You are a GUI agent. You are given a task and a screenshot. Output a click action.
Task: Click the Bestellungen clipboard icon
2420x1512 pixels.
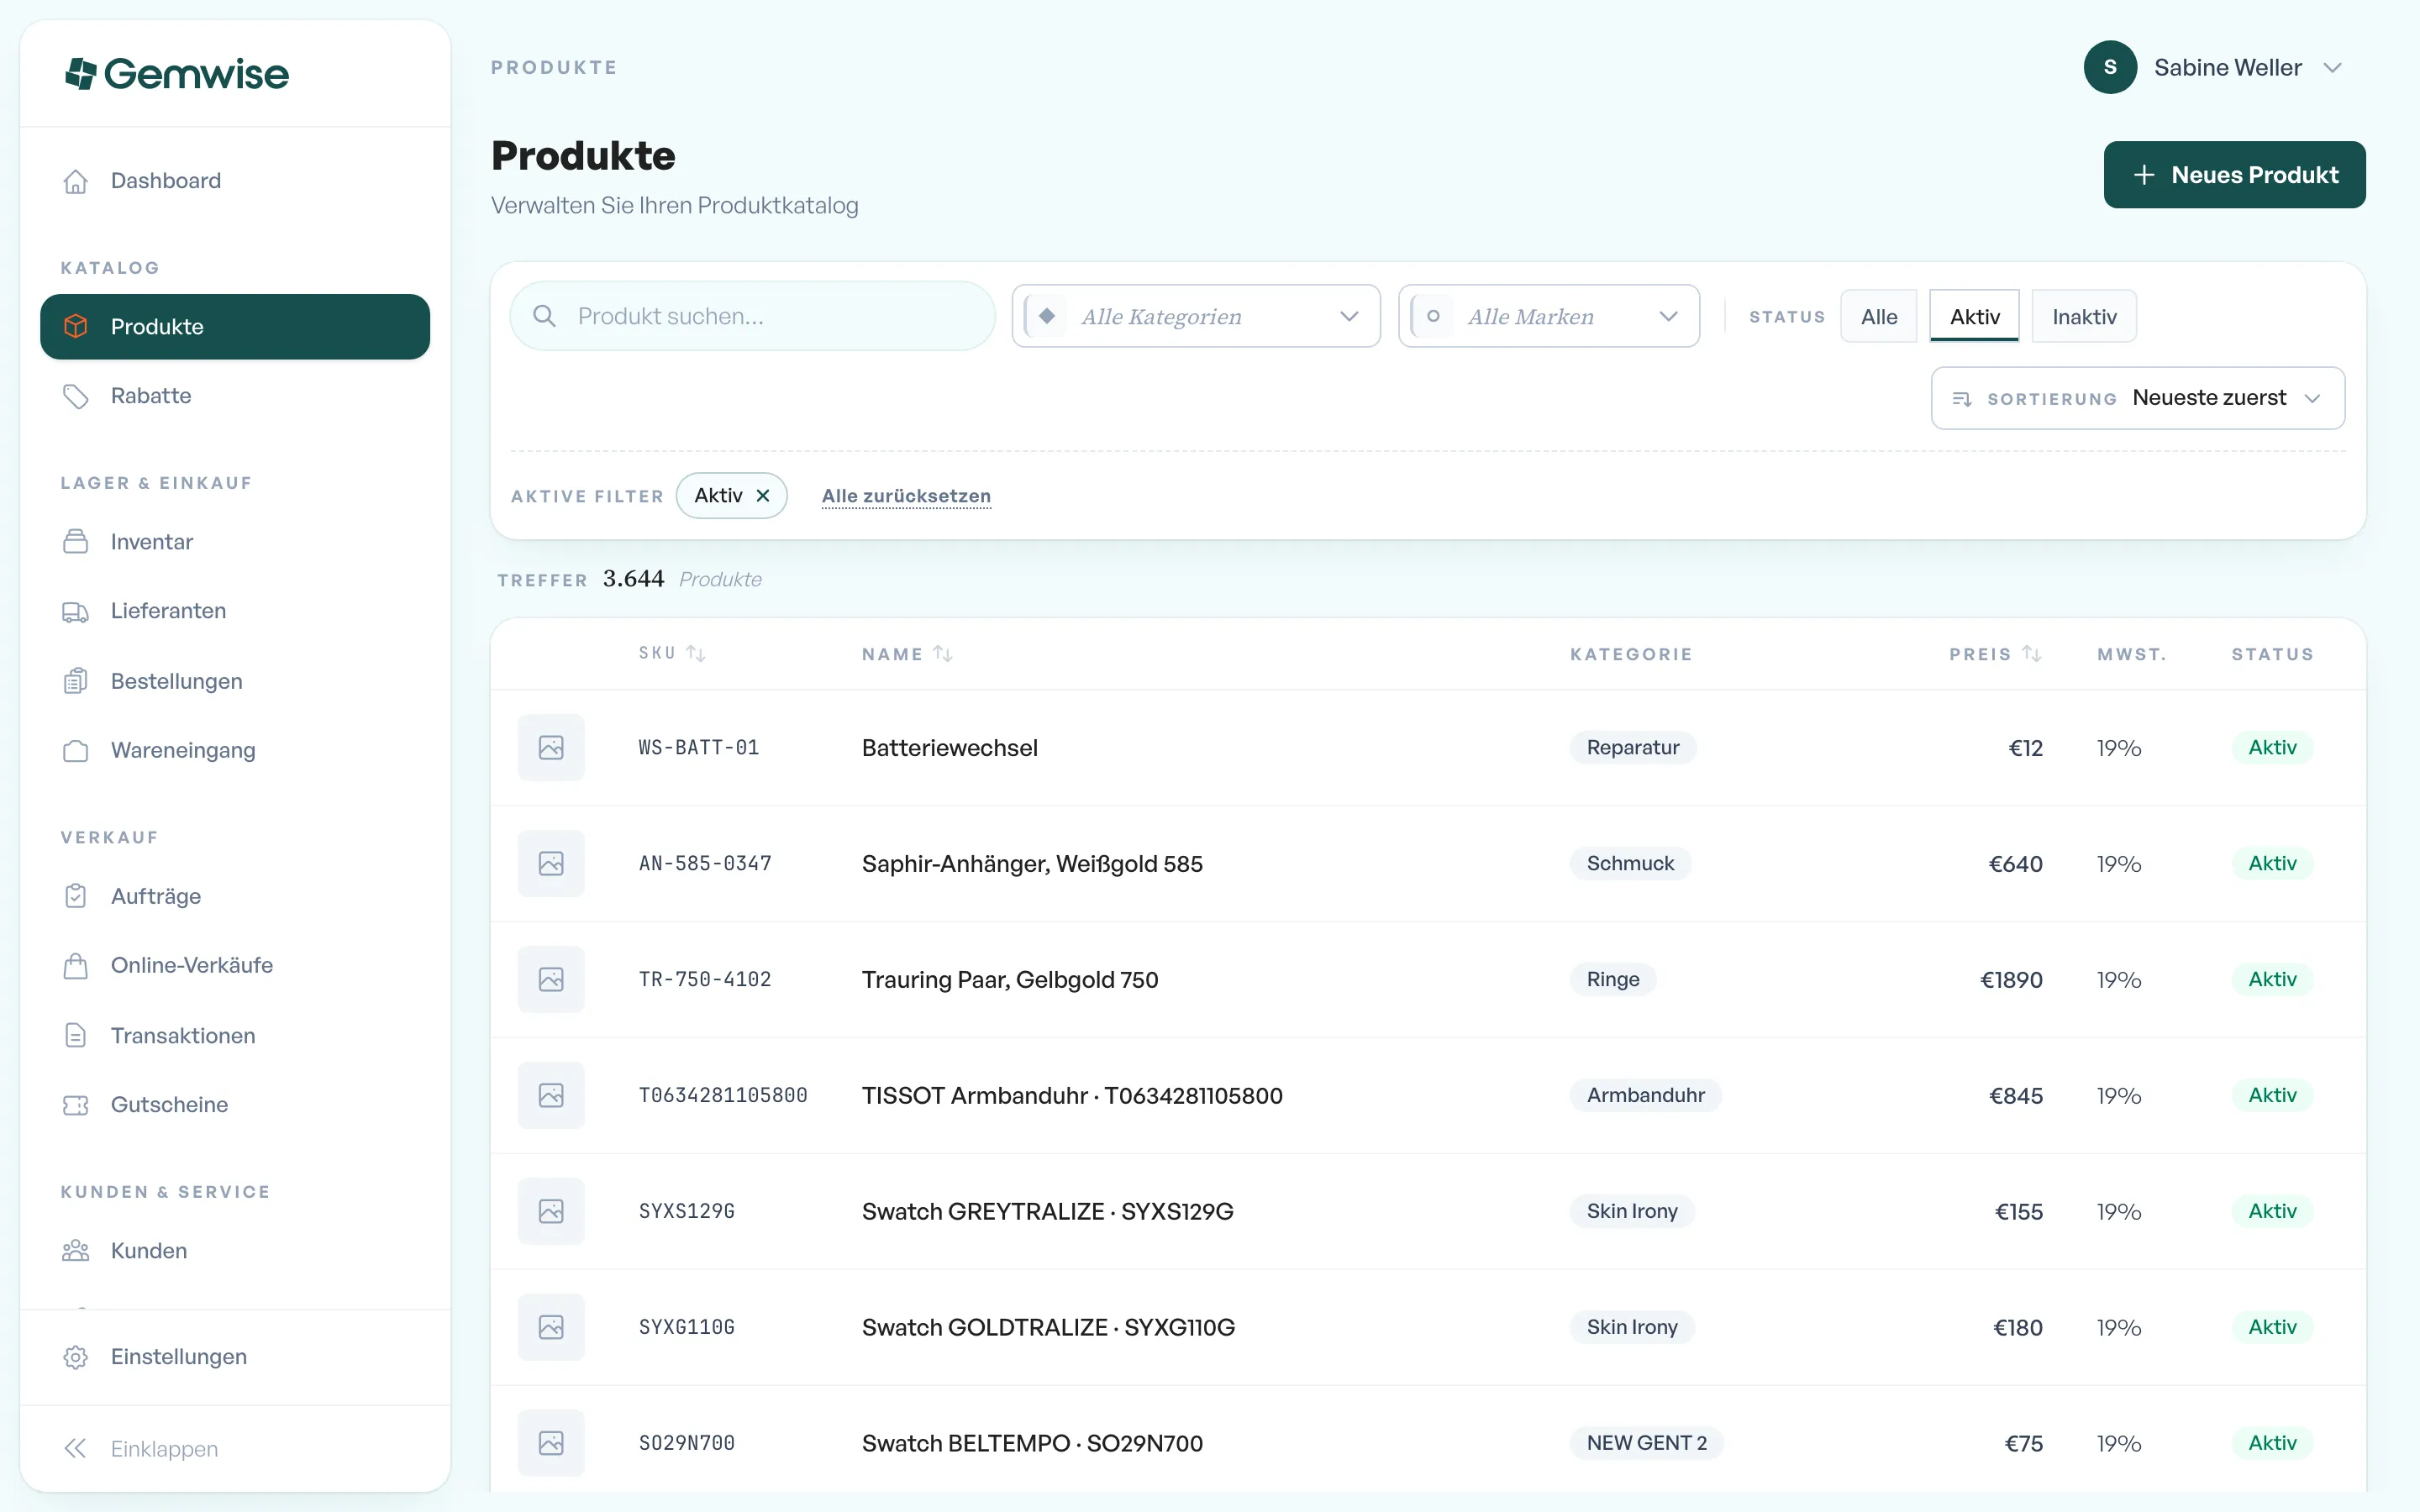click(76, 681)
